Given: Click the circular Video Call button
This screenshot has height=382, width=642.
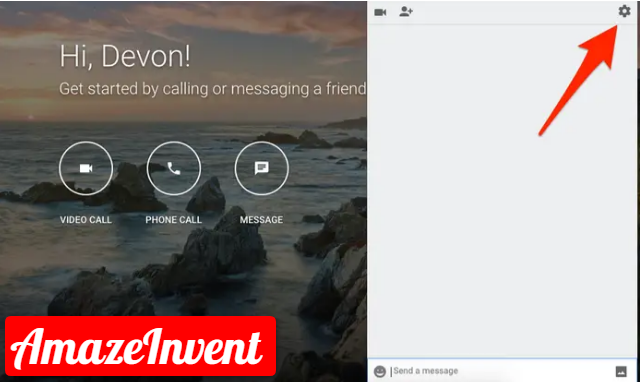Looking at the screenshot, I should [86, 168].
